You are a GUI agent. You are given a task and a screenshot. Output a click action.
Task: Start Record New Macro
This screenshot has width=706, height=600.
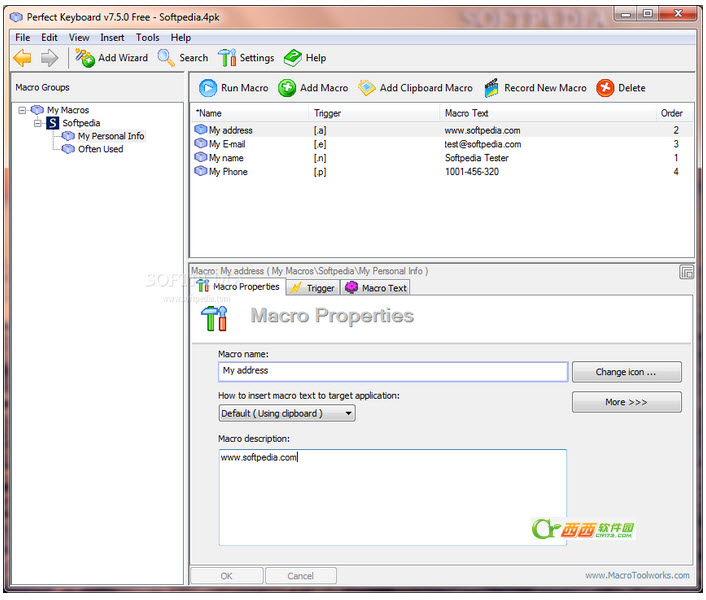click(x=535, y=88)
